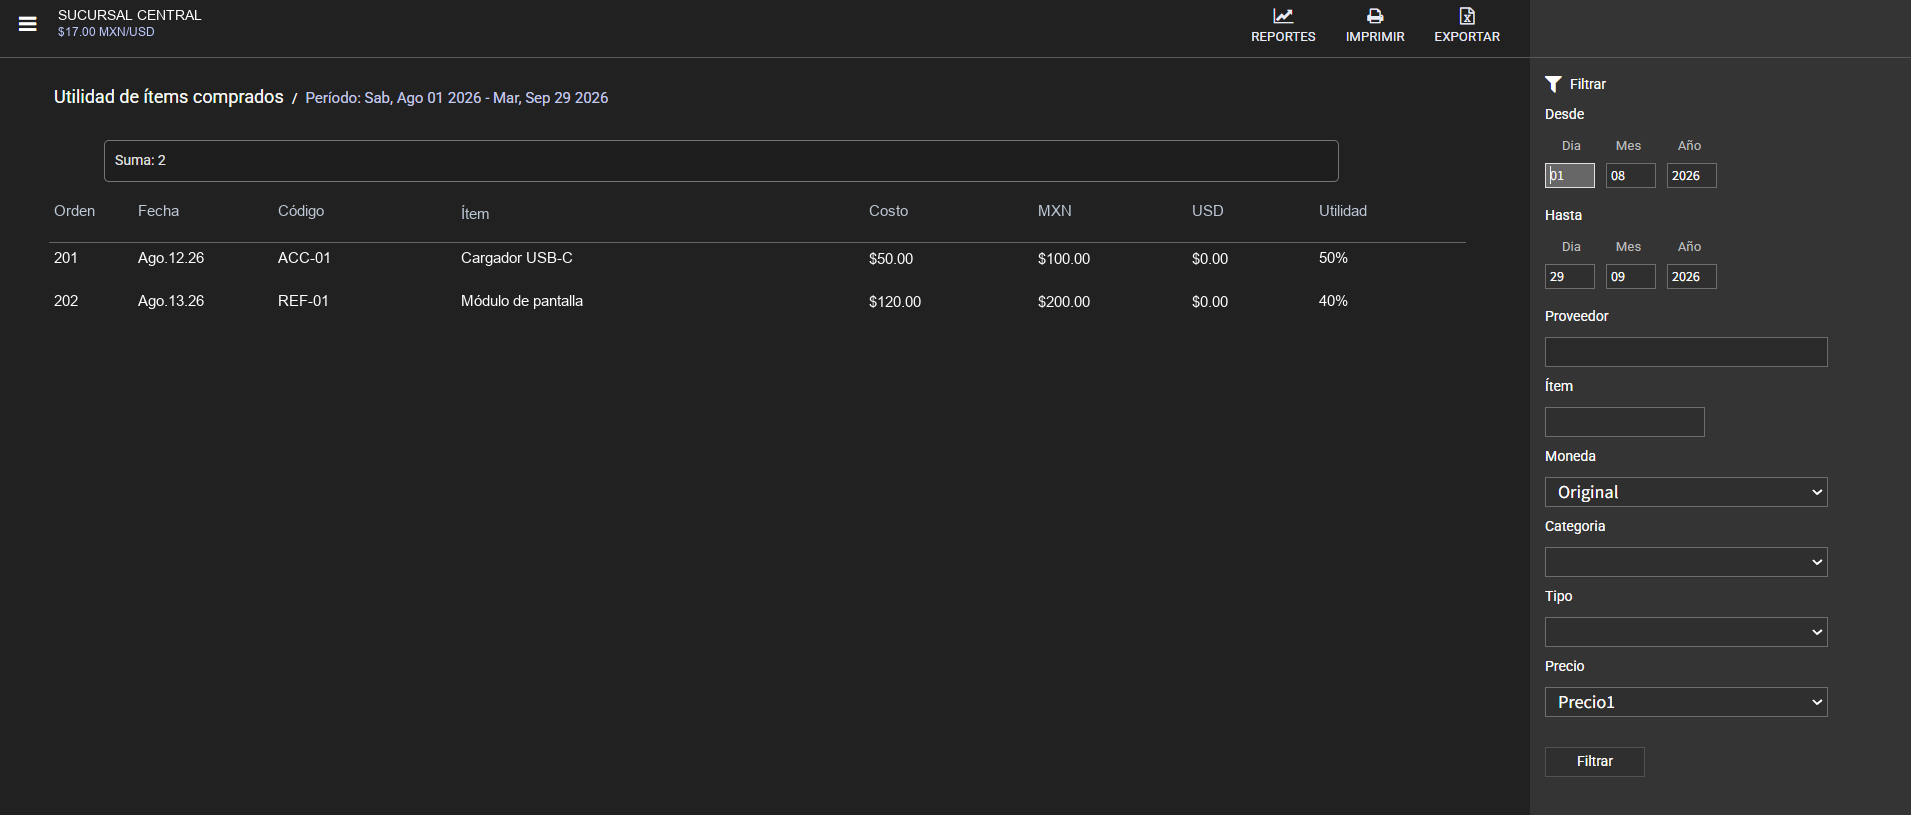The image size is (1911, 815).
Task: Click the Hasta Año field
Action: [x=1692, y=277]
